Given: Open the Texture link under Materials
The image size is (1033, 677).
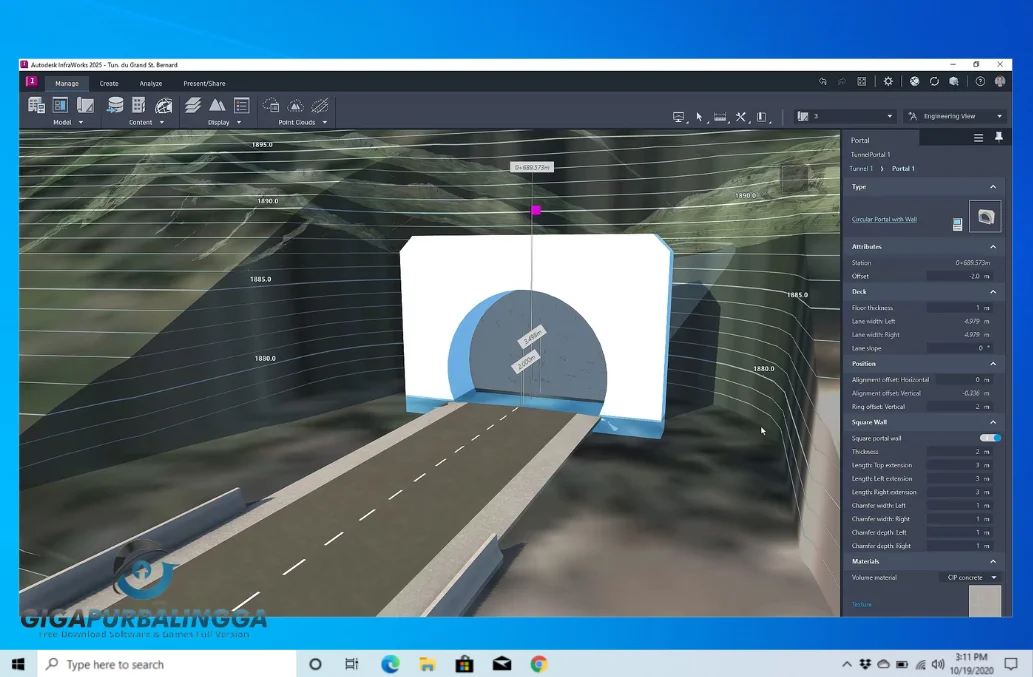Looking at the screenshot, I should pyautogui.click(x=862, y=604).
